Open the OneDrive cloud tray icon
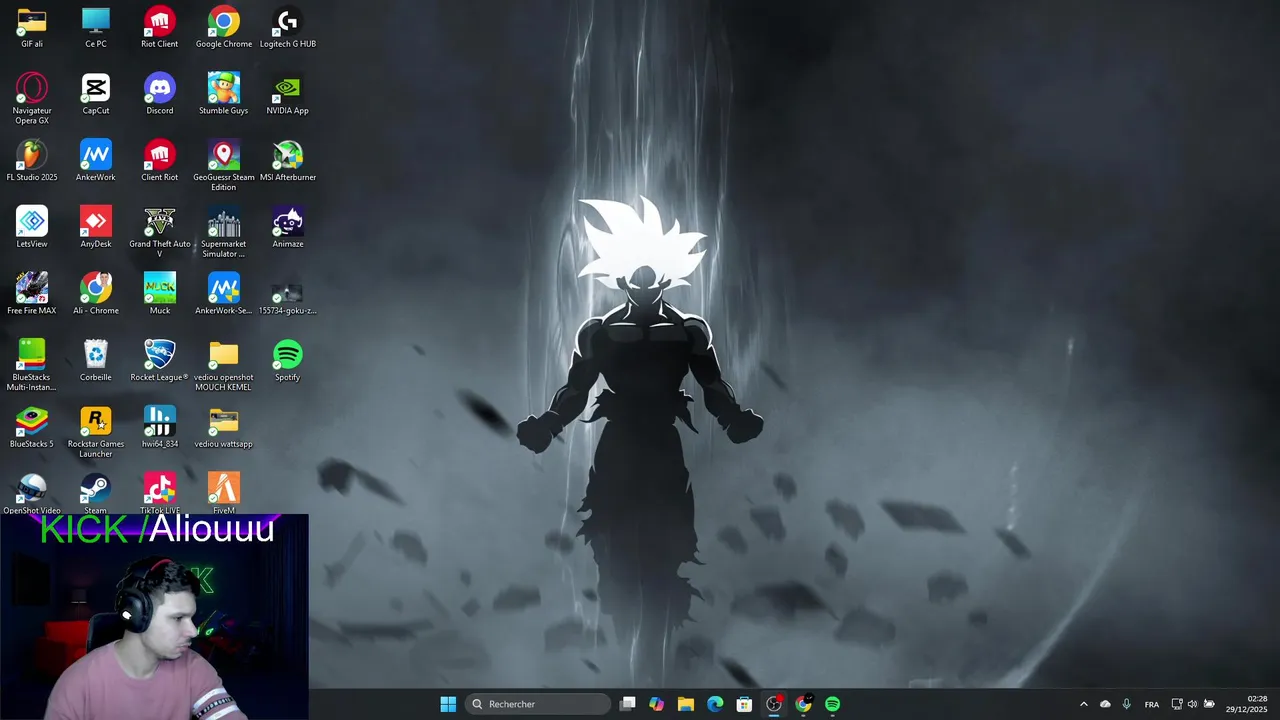The image size is (1280, 720). pyautogui.click(x=1105, y=704)
